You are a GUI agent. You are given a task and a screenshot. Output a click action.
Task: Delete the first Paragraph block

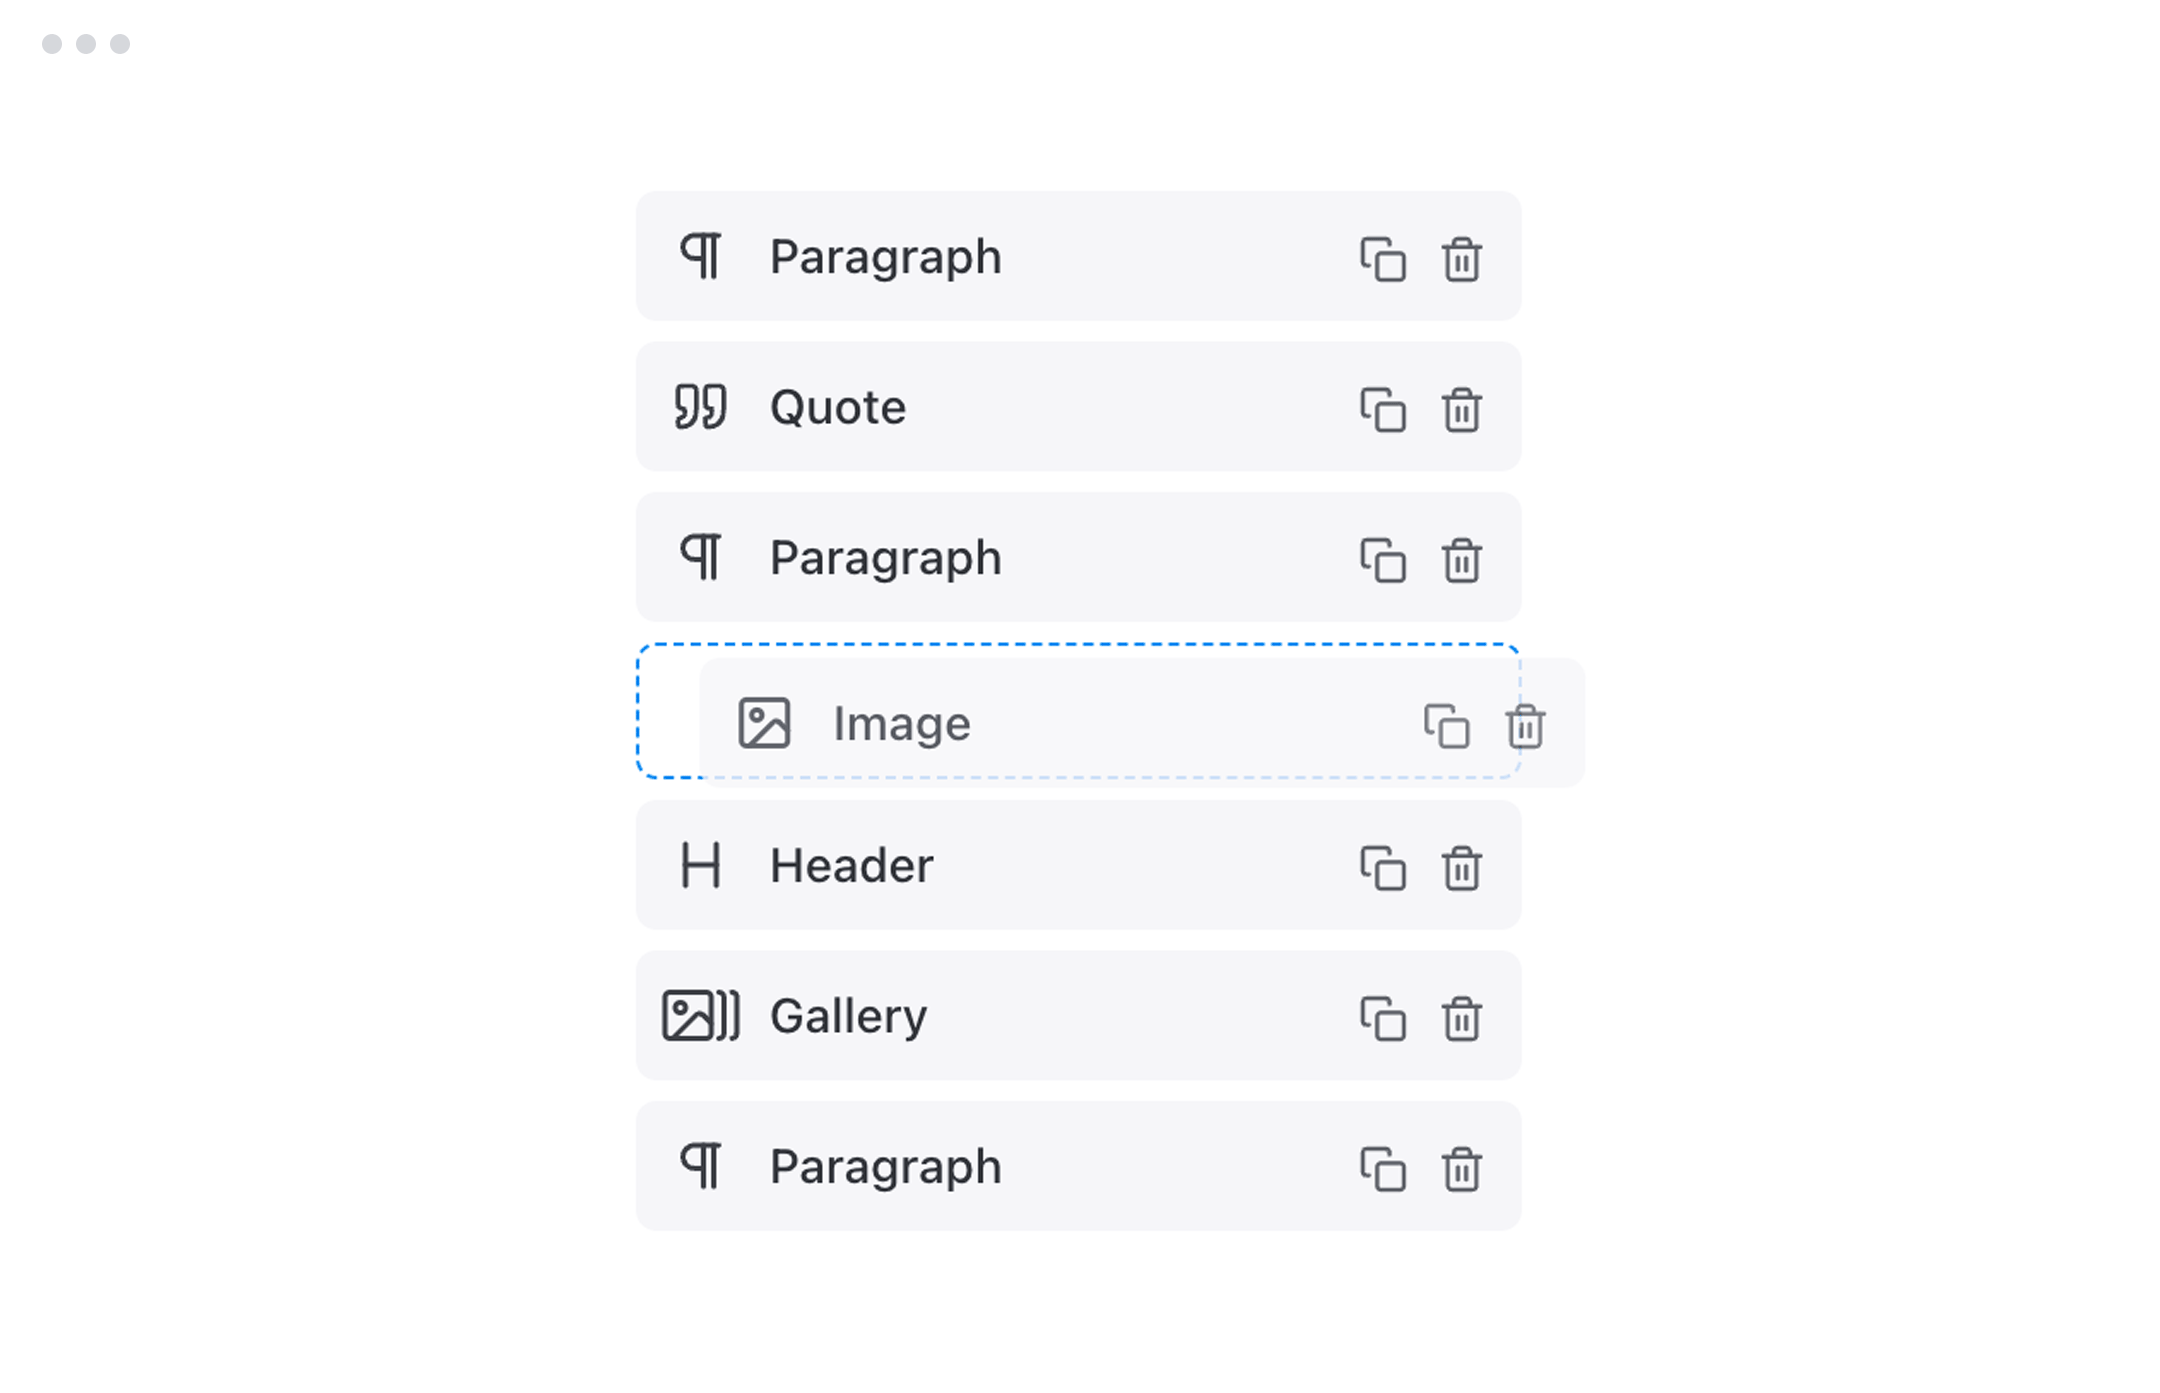pos(1462,260)
